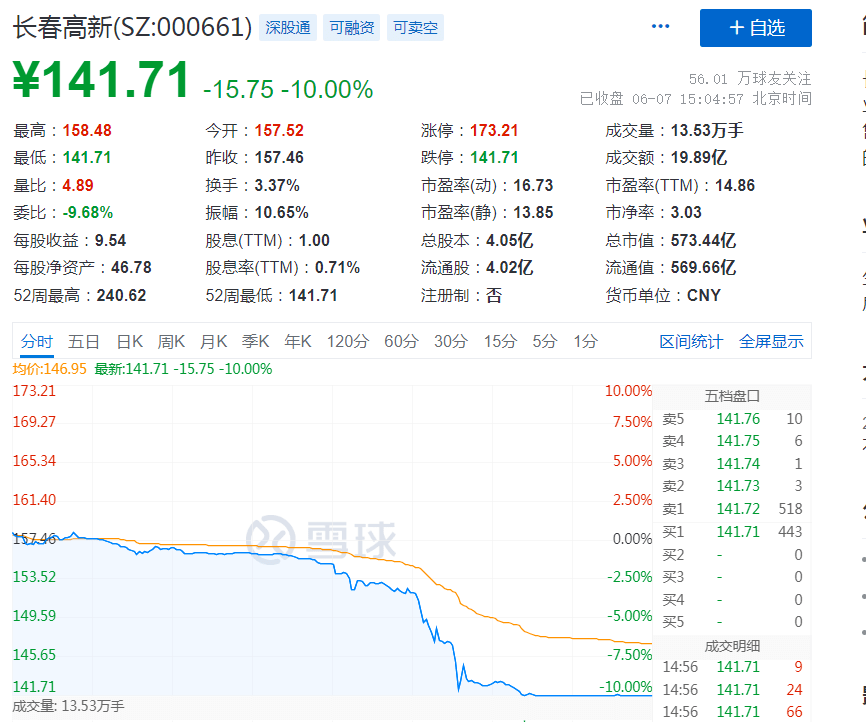Click the 可融资 tag
The width and height of the screenshot is (866, 722).
[352, 28]
